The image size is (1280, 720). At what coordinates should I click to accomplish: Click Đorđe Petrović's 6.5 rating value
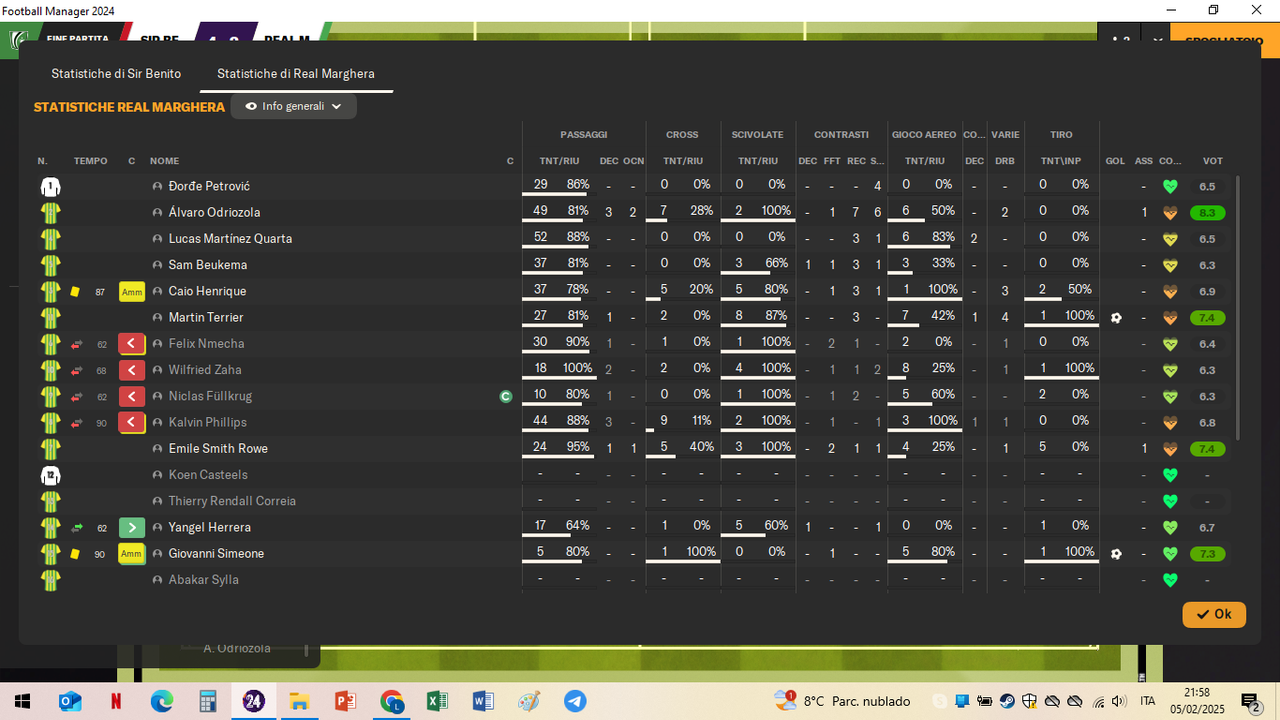1207,187
